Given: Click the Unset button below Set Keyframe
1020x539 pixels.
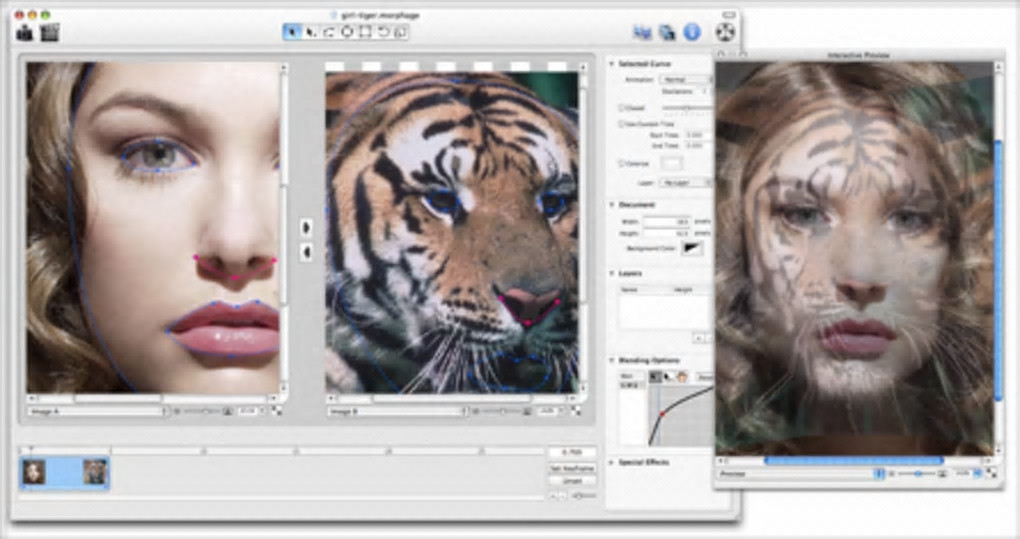Looking at the screenshot, I should 572,481.
